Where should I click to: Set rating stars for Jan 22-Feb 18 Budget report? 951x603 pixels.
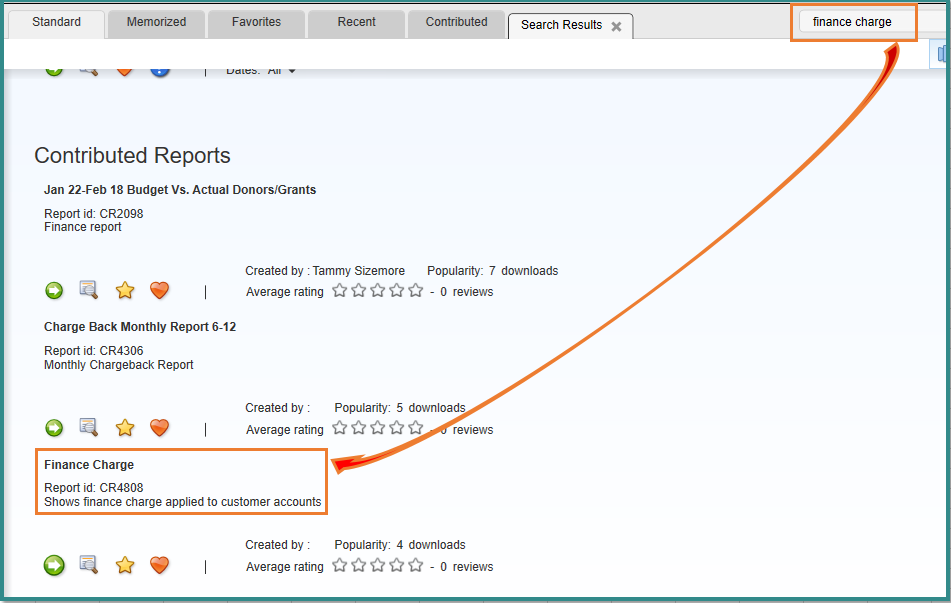(x=377, y=291)
